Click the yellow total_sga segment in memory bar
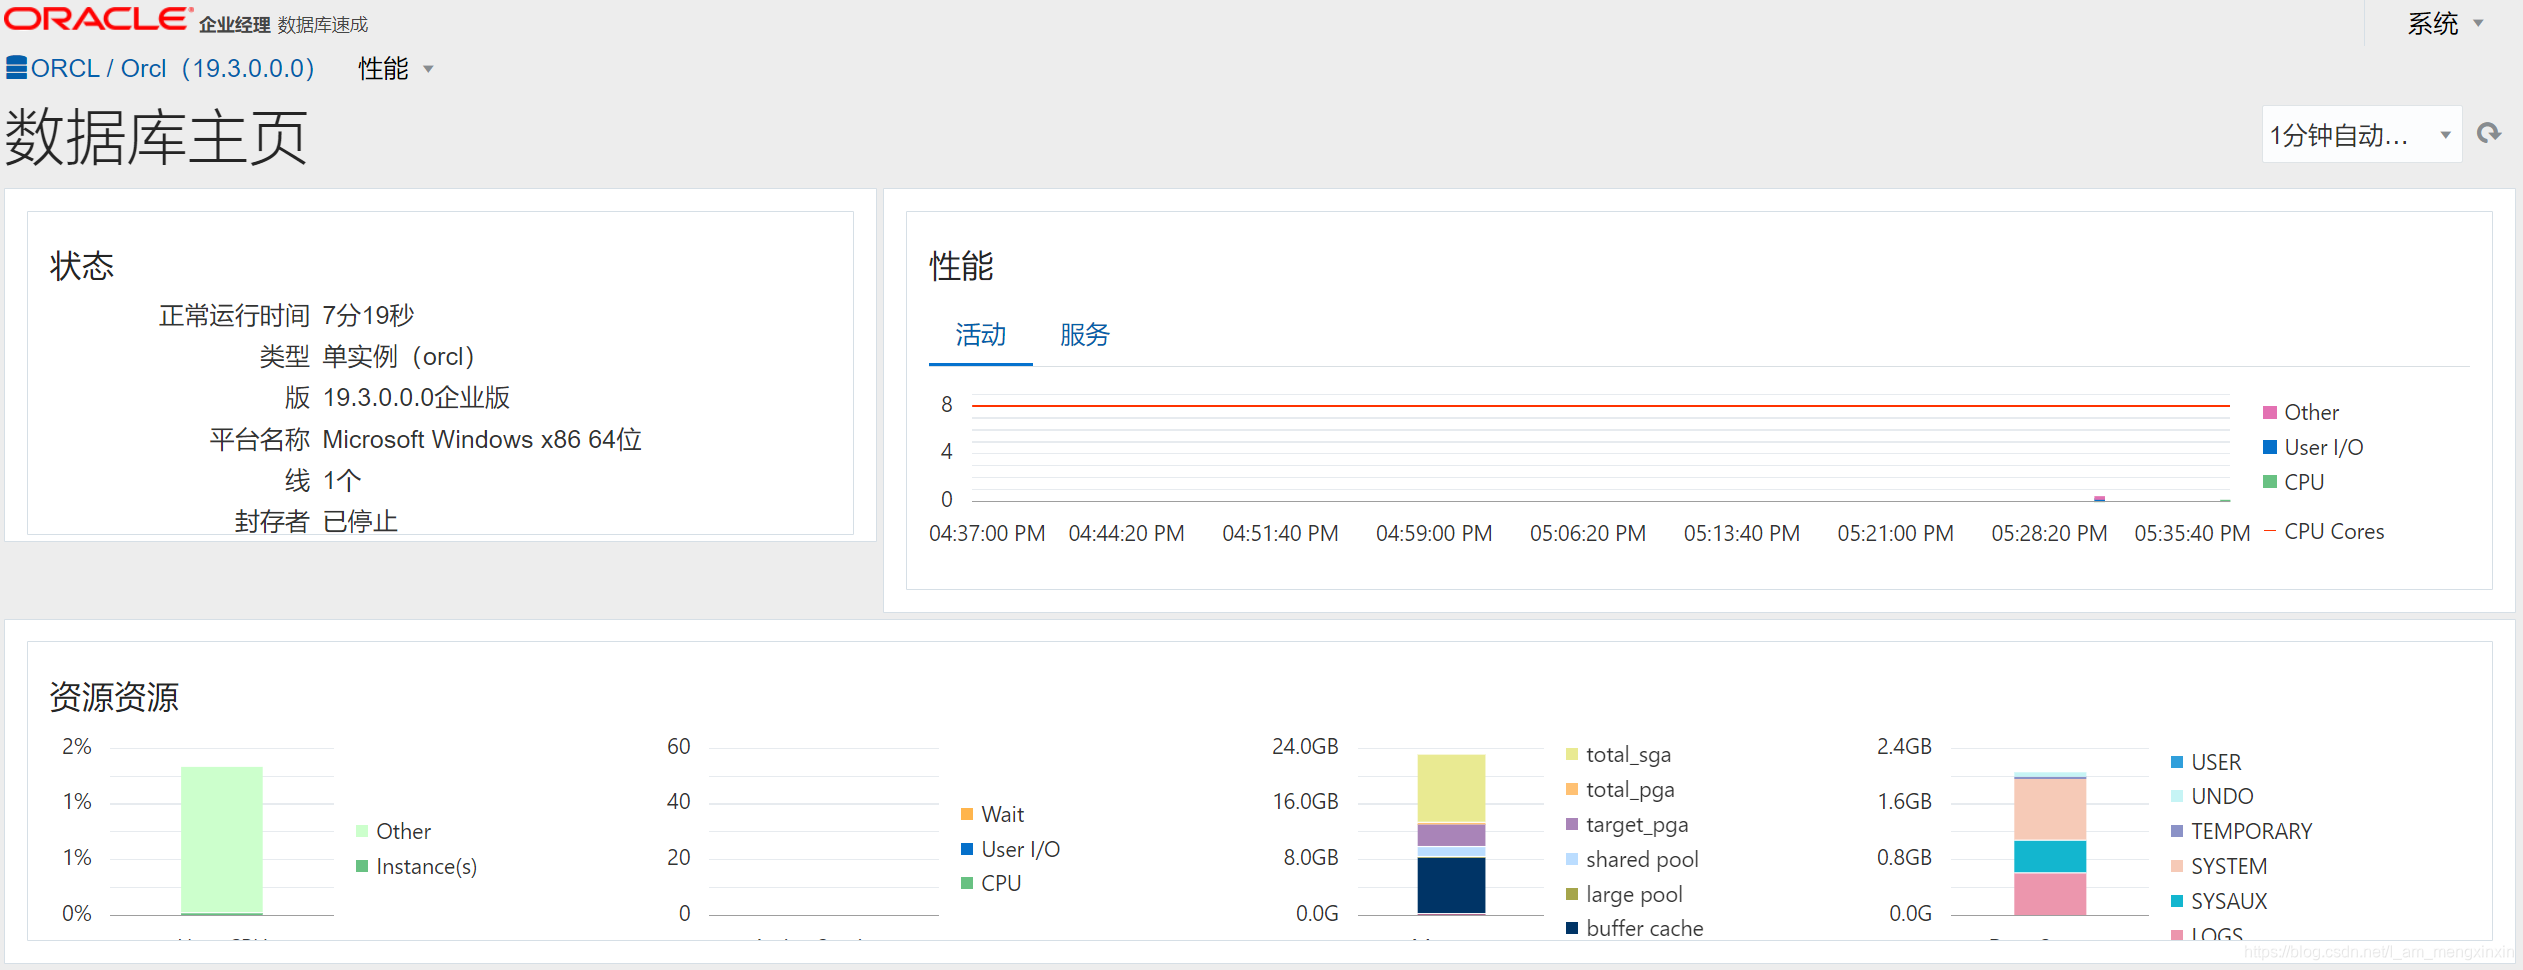Viewport: 2523px width, 970px height. coord(1451,788)
